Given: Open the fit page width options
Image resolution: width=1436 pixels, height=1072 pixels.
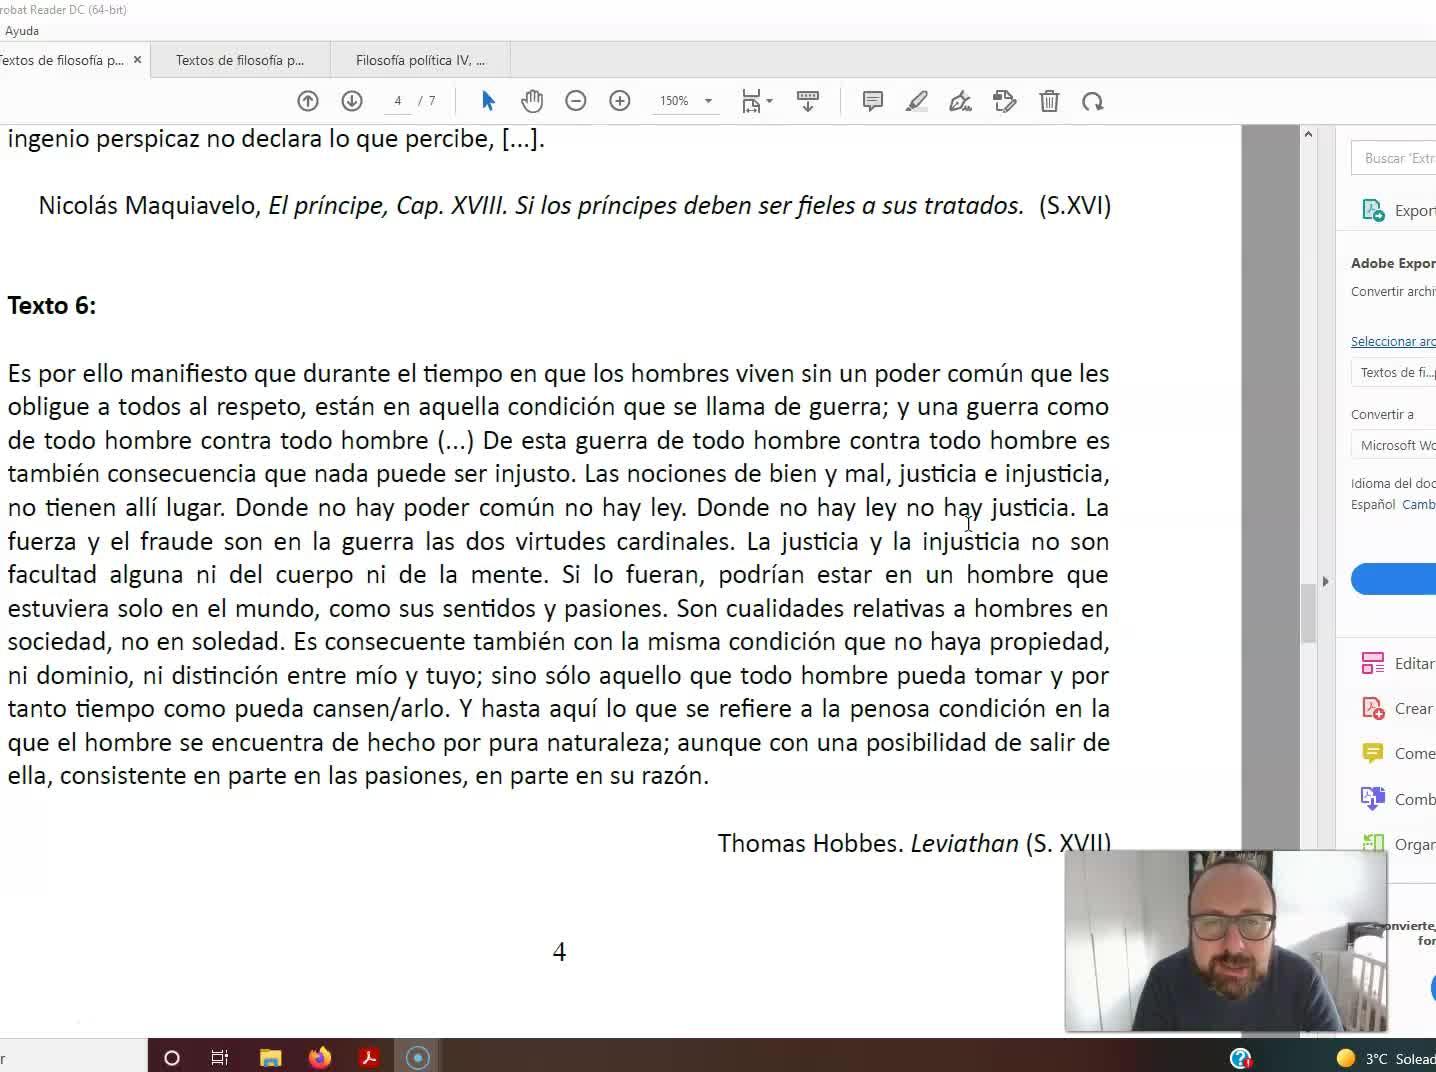Looking at the screenshot, I should click(756, 101).
